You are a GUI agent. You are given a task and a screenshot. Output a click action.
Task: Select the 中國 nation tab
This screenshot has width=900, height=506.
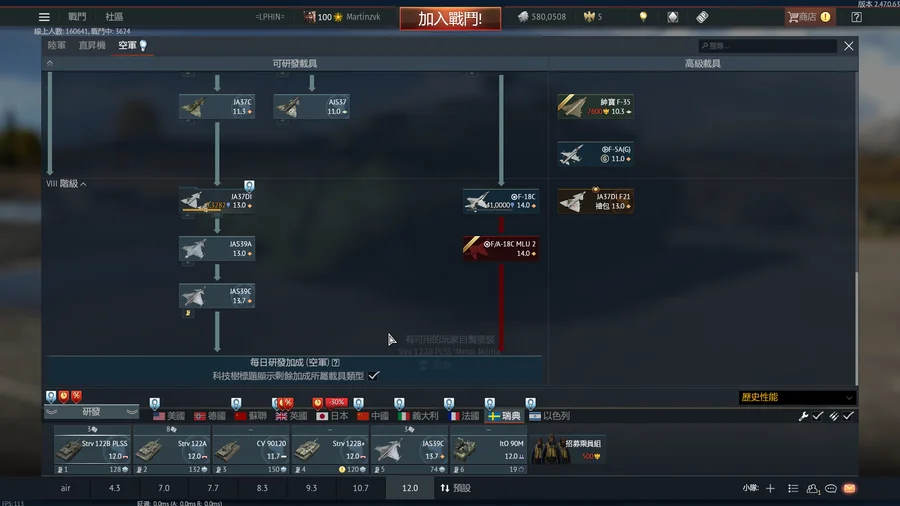(373, 416)
